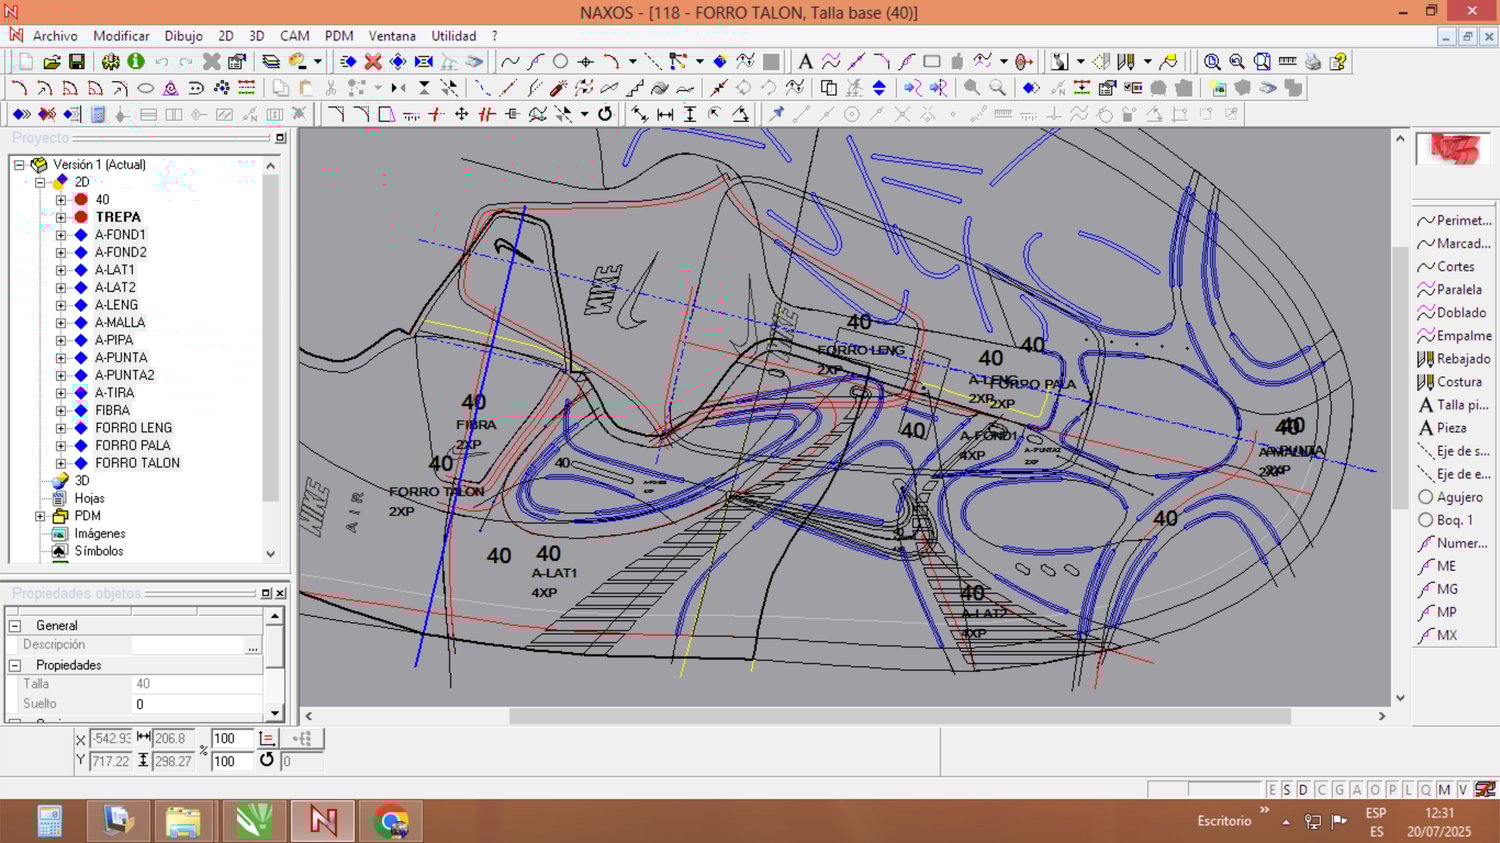This screenshot has width=1500, height=843.
Task: Select the circle drawing tool
Action: [561, 62]
